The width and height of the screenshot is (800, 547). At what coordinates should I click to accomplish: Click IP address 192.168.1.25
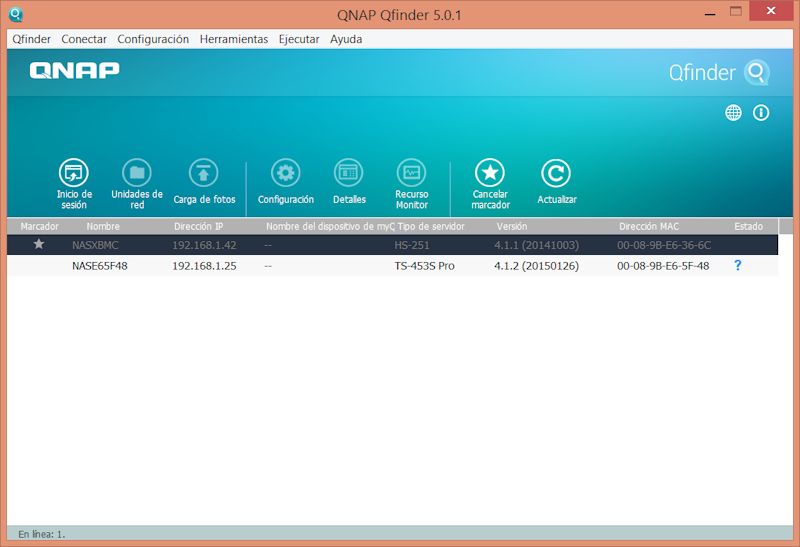coord(204,266)
